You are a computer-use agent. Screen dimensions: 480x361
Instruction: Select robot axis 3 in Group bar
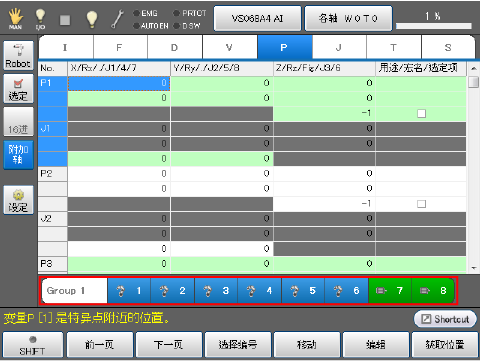[x=216, y=291]
